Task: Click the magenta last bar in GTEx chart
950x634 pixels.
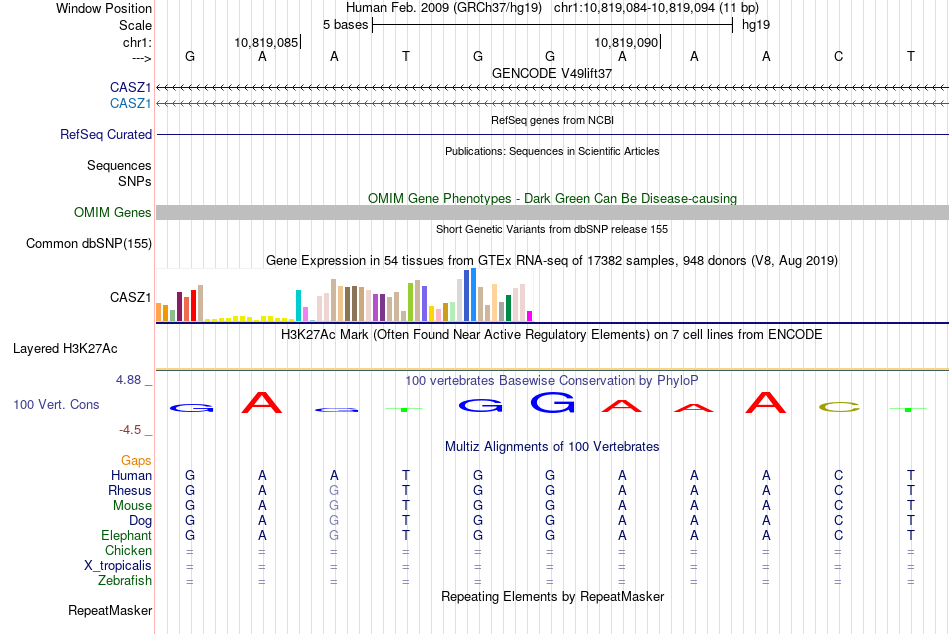Action: click(530, 316)
